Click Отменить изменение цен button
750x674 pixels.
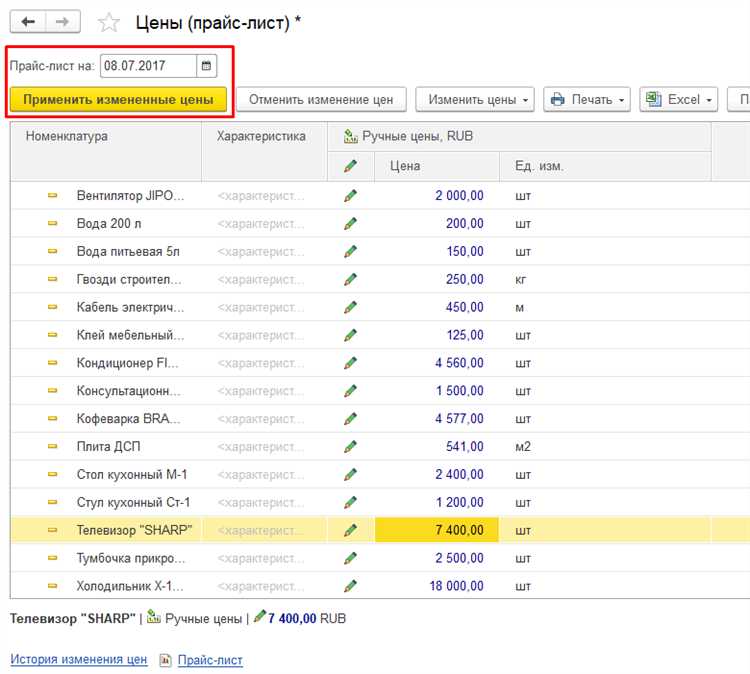(320, 99)
